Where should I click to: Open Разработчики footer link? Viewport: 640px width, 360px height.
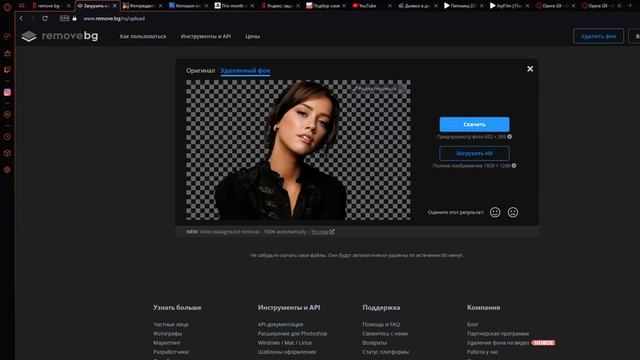click(x=171, y=352)
